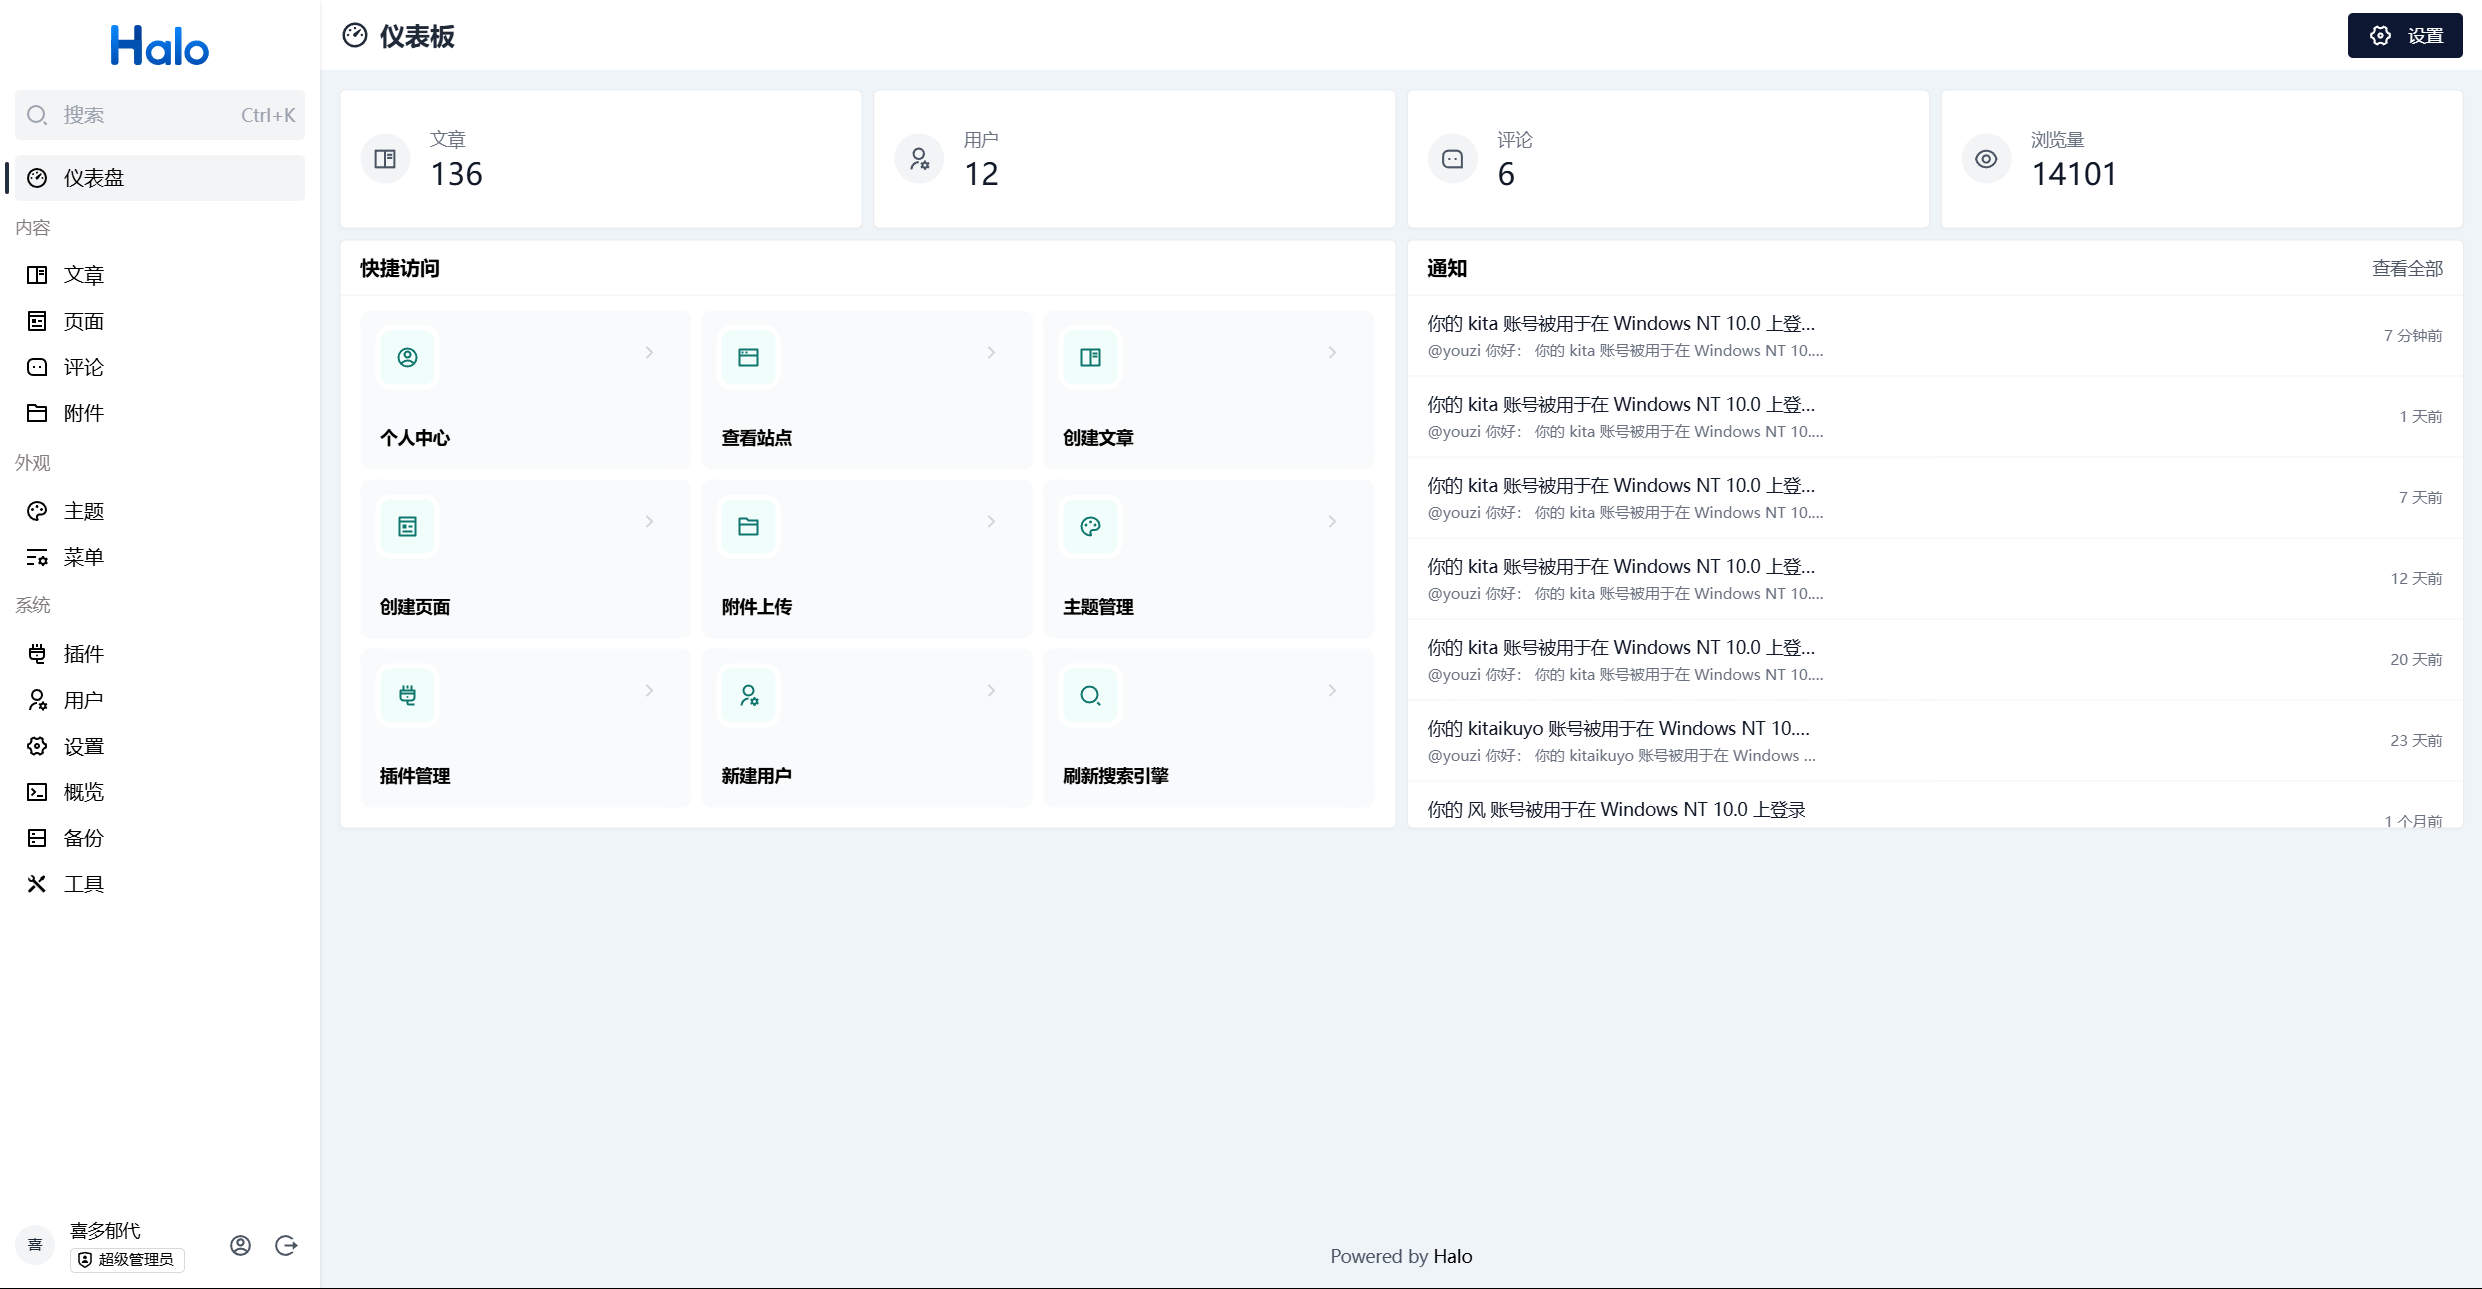Image resolution: width=2482 pixels, height=1289 pixels.
Task: Open the 页面 menu item label
Action: 84,321
